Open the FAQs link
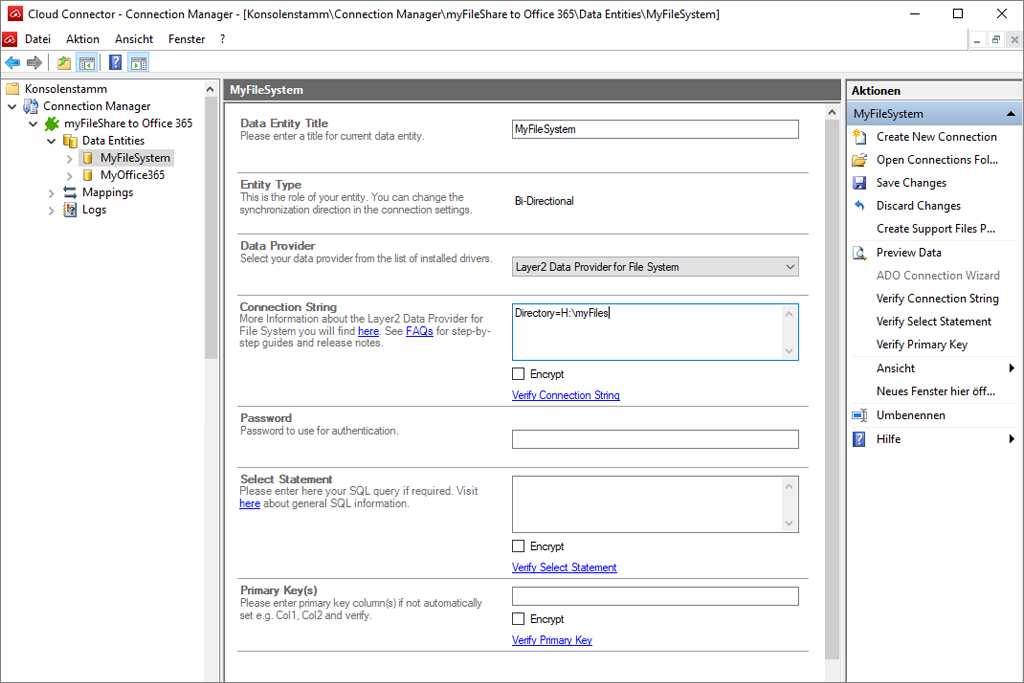 [419, 331]
